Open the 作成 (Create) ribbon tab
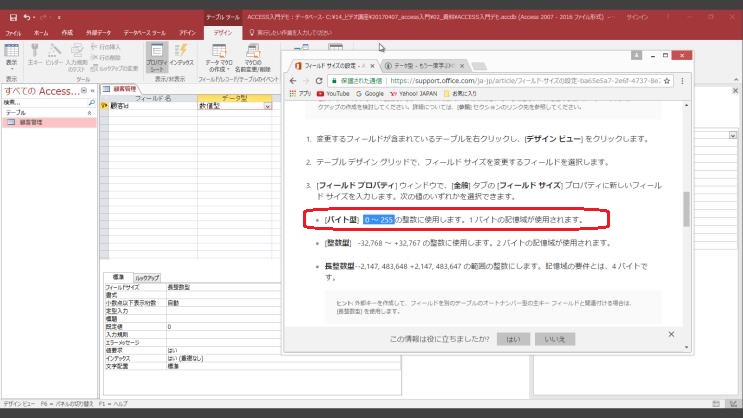 (x=67, y=33)
